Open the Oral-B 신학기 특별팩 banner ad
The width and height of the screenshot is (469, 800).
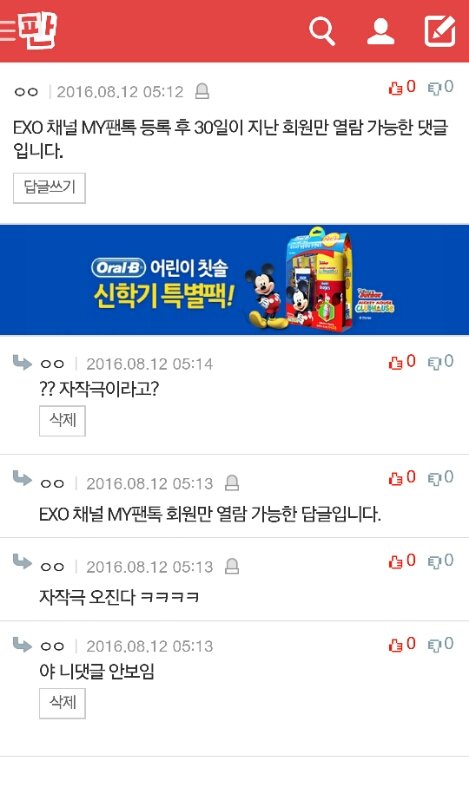(x=234, y=280)
